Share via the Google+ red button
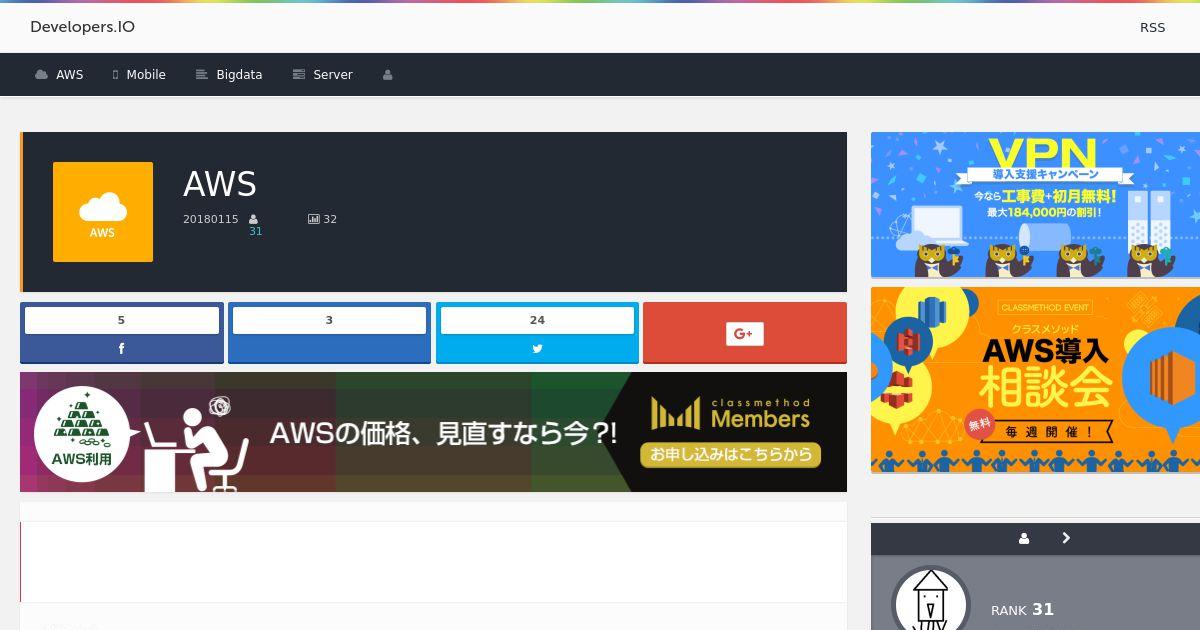Image resolution: width=1200 pixels, height=630 pixels. point(745,333)
